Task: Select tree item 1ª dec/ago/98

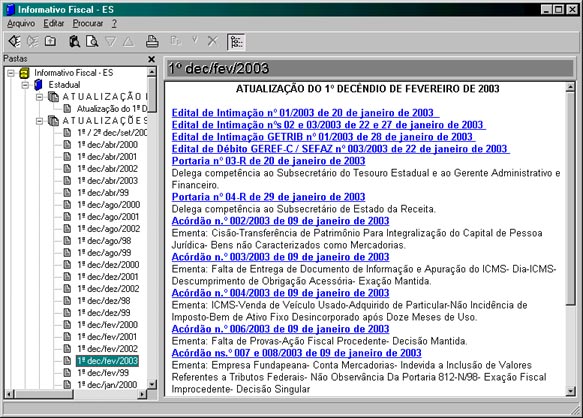Action: (104, 241)
